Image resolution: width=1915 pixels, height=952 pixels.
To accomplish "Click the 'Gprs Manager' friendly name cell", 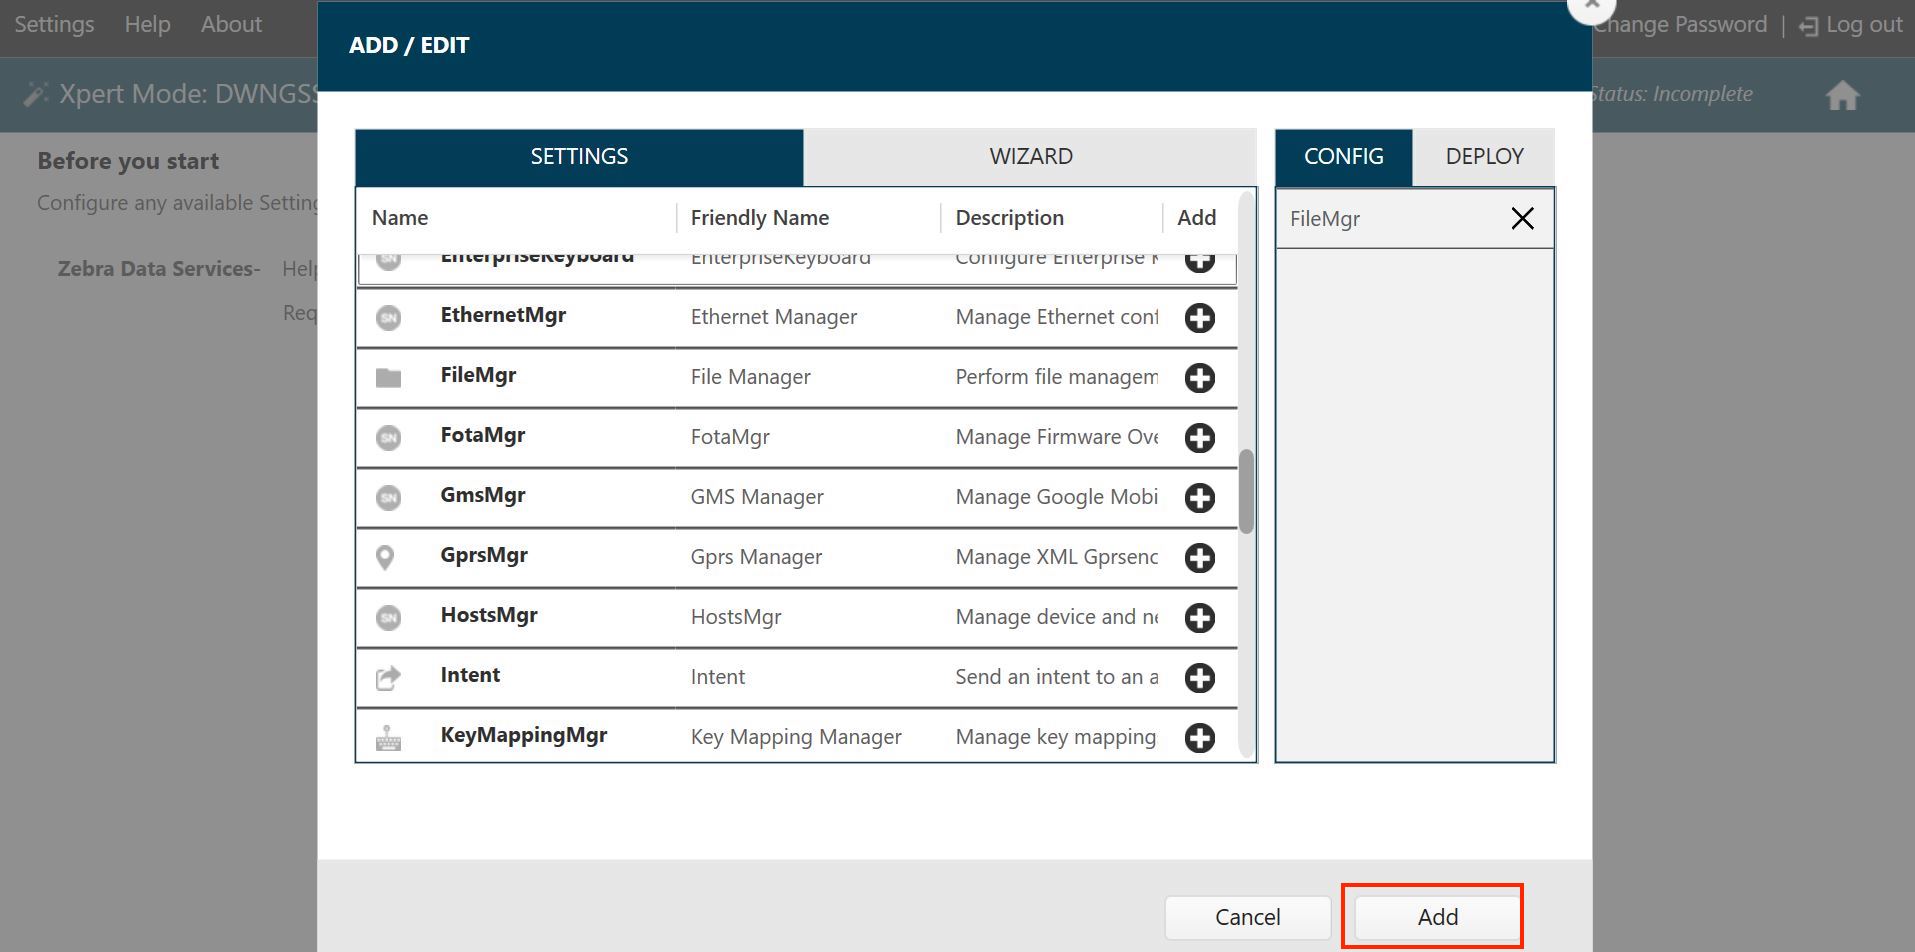I will click(x=756, y=557).
